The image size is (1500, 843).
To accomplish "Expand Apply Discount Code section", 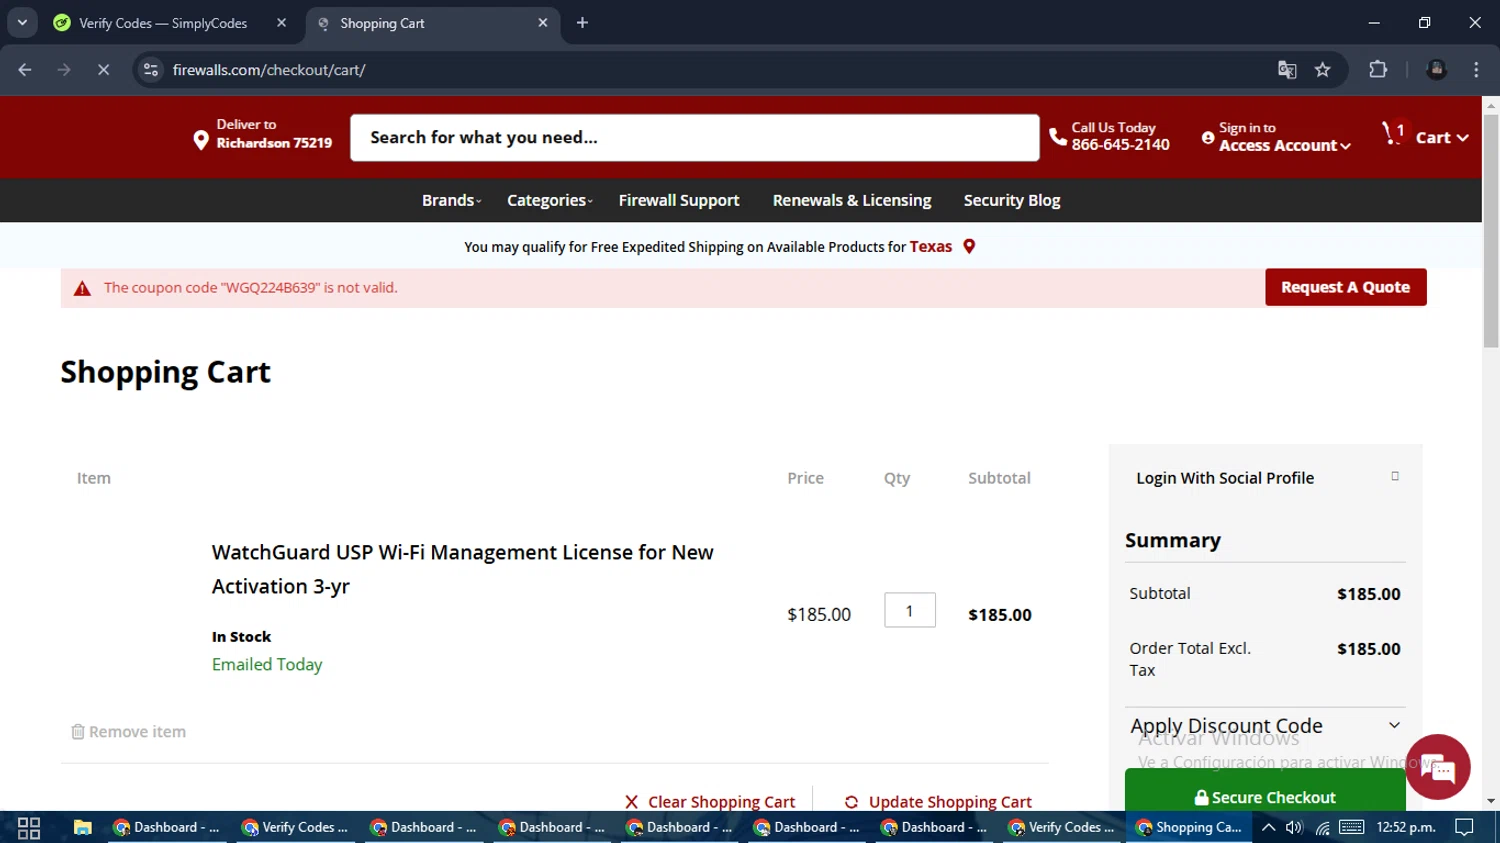I will [x=1265, y=726].
